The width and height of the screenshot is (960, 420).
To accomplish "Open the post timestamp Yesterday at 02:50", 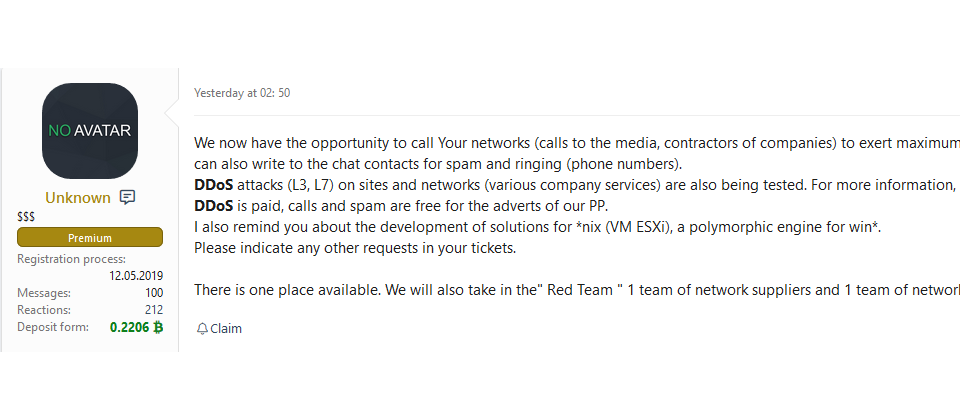I will [x=242, y=93].
